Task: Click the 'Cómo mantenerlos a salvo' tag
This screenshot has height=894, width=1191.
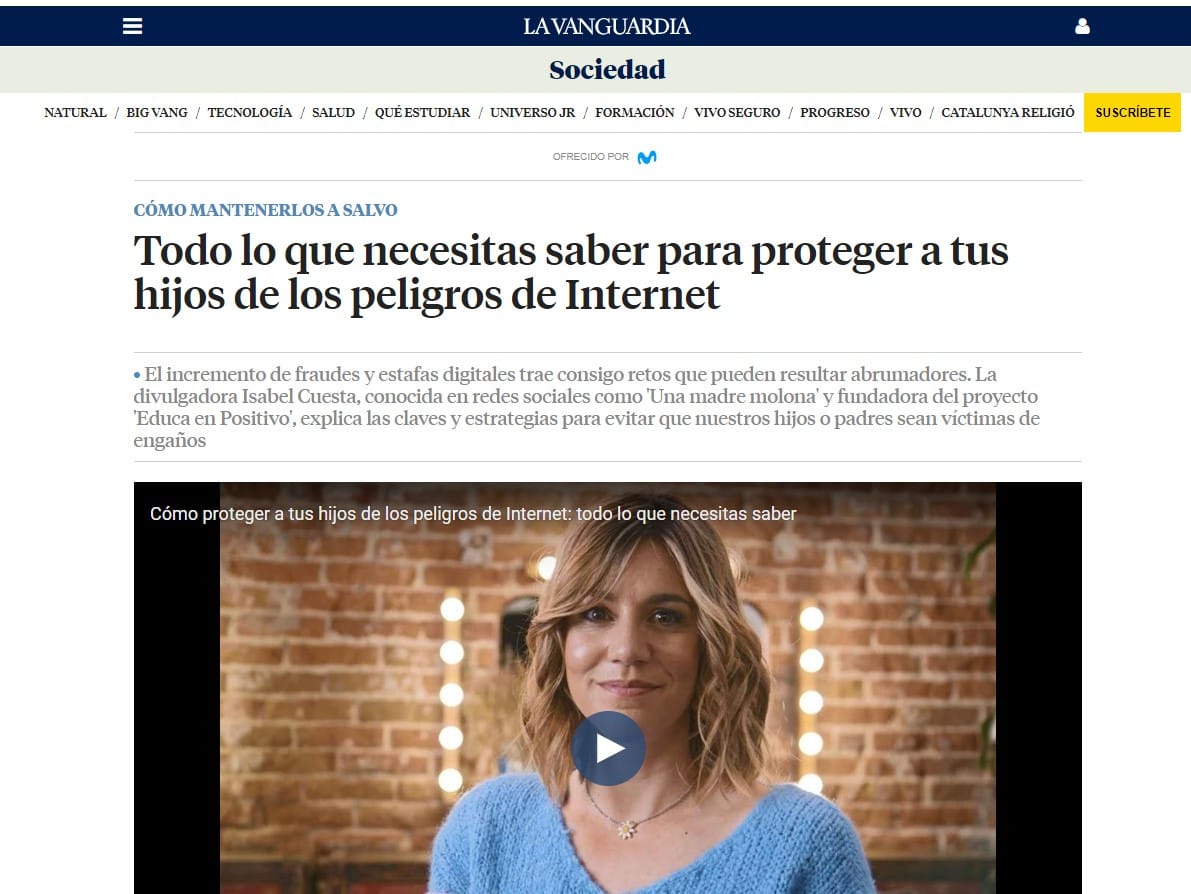Action: point(265,210)
